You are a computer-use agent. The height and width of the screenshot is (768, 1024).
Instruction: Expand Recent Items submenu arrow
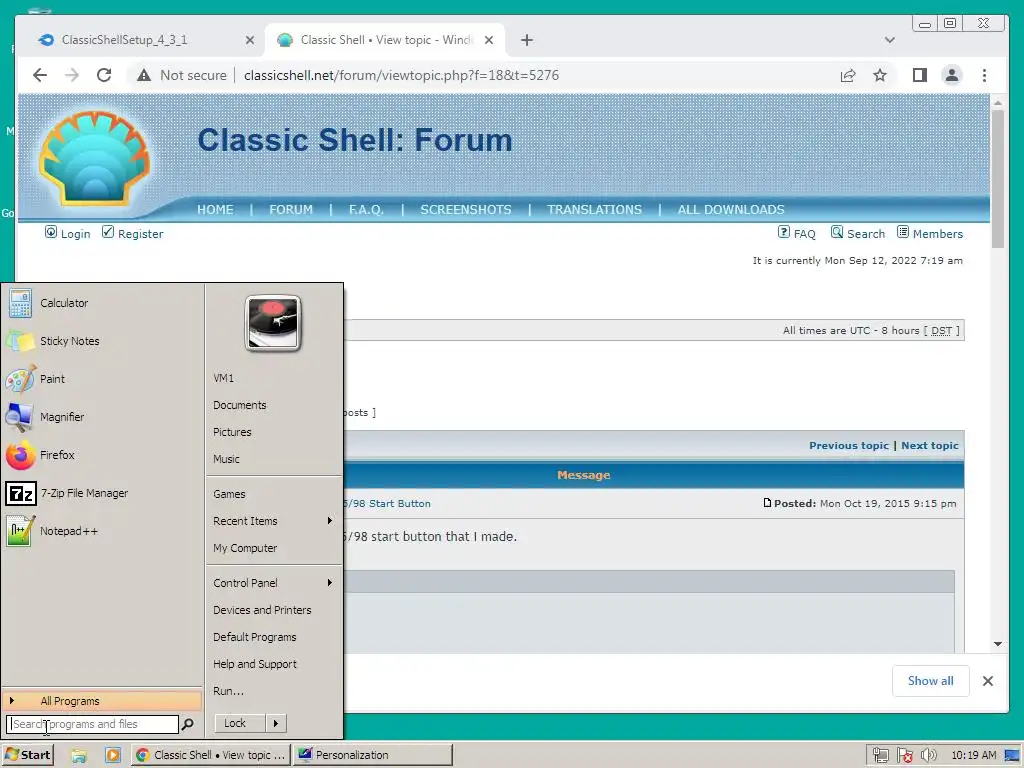coord(329,520)
